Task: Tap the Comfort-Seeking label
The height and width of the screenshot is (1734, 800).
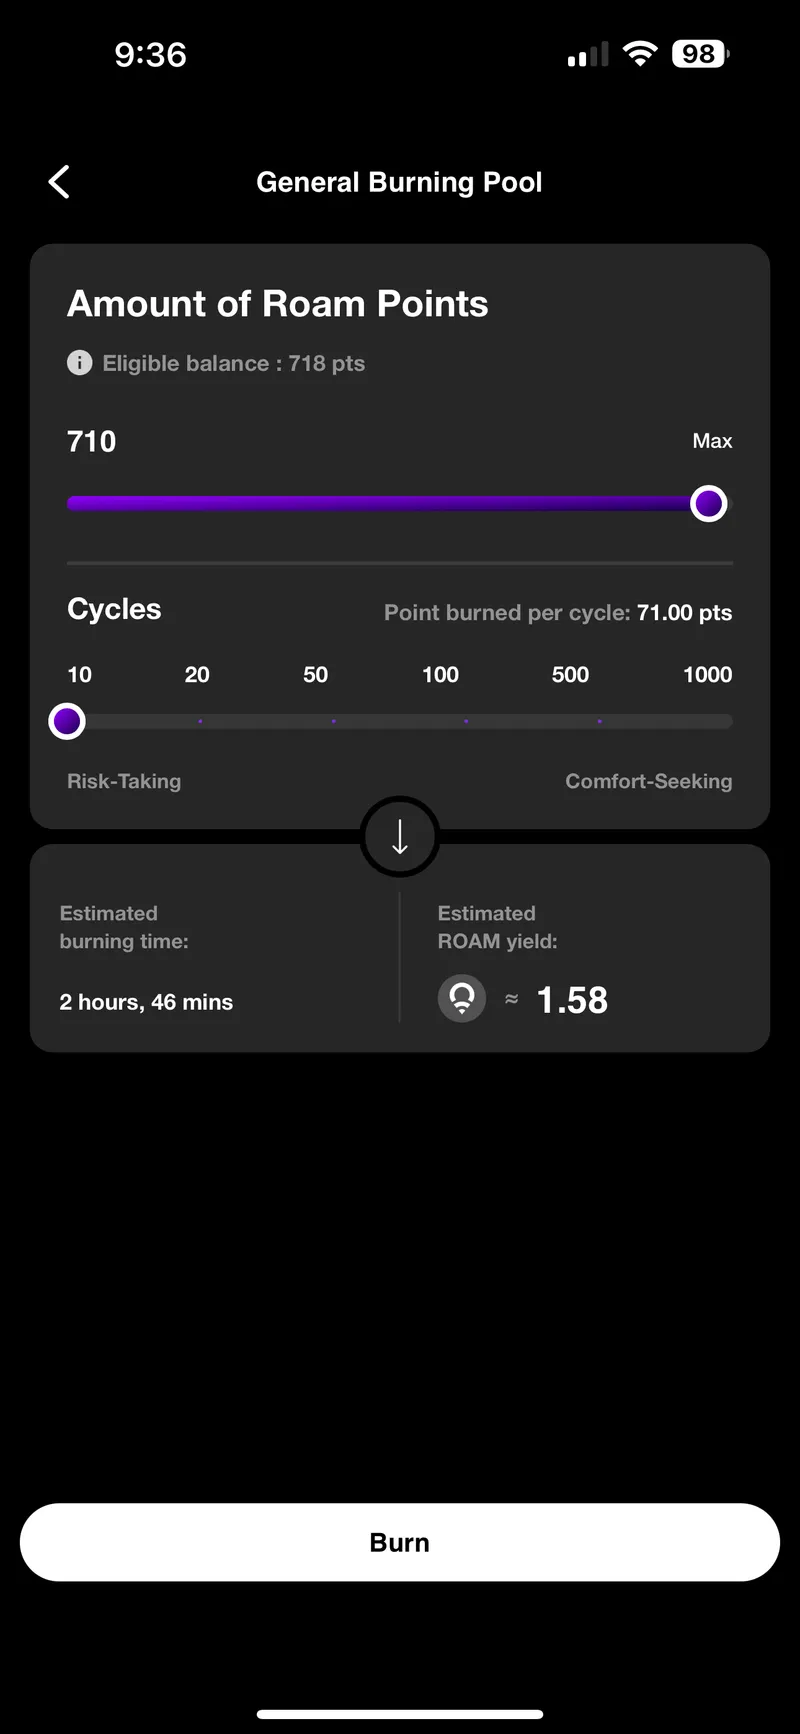Action: pyautogui.click(x=648, y=781)
